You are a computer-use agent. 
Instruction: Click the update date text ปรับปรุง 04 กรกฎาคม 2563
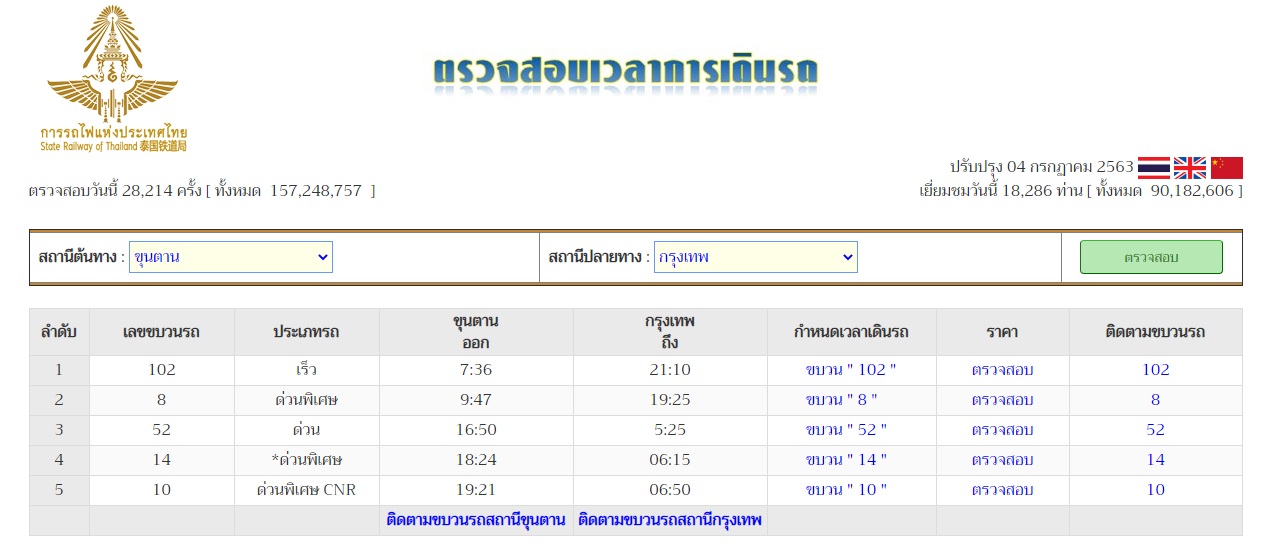1041,167
